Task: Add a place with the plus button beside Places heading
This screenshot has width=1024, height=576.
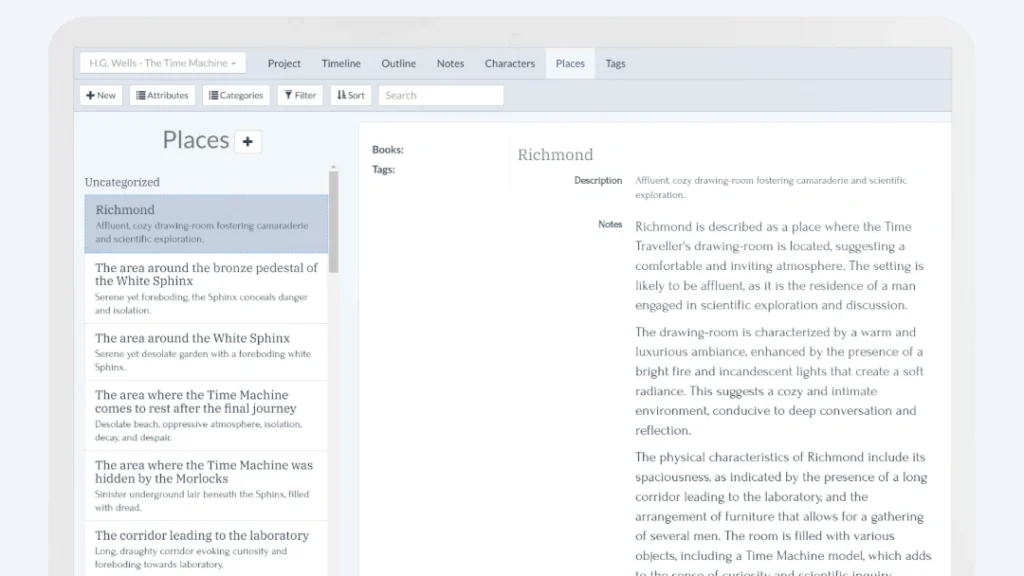Action: point(248,141)
